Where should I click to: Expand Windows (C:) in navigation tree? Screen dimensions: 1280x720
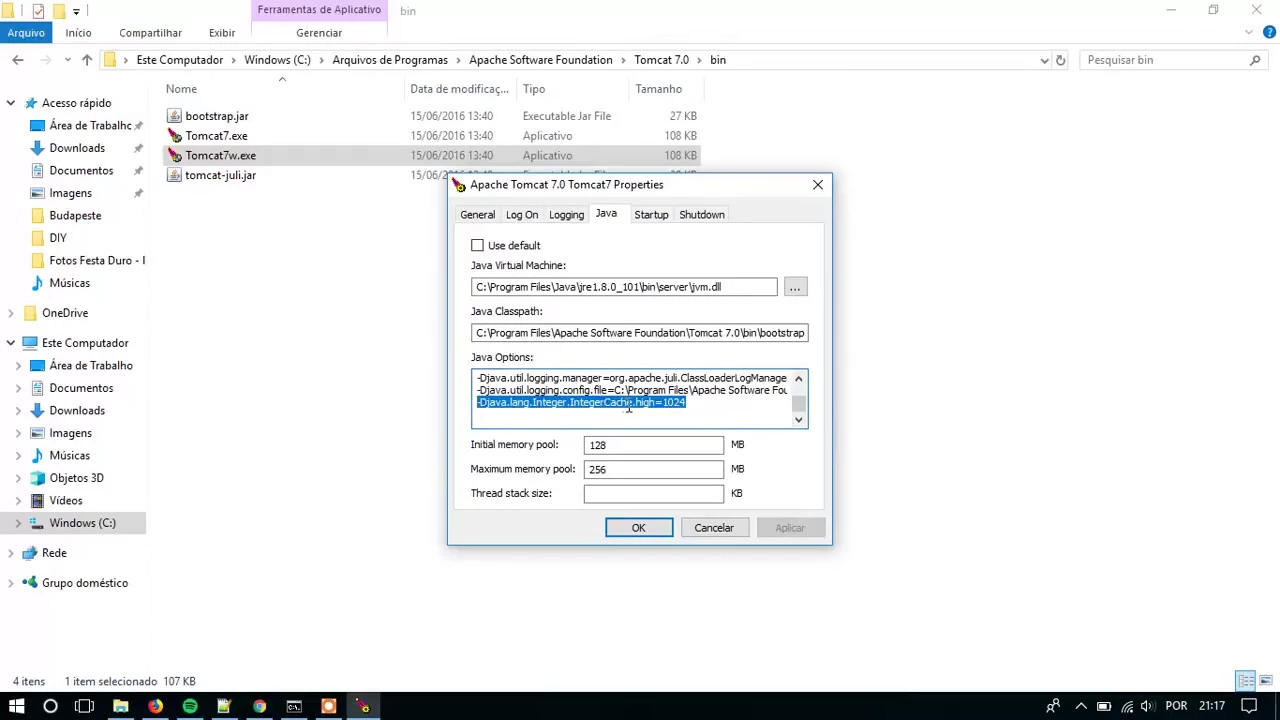[x=18, y=523]
